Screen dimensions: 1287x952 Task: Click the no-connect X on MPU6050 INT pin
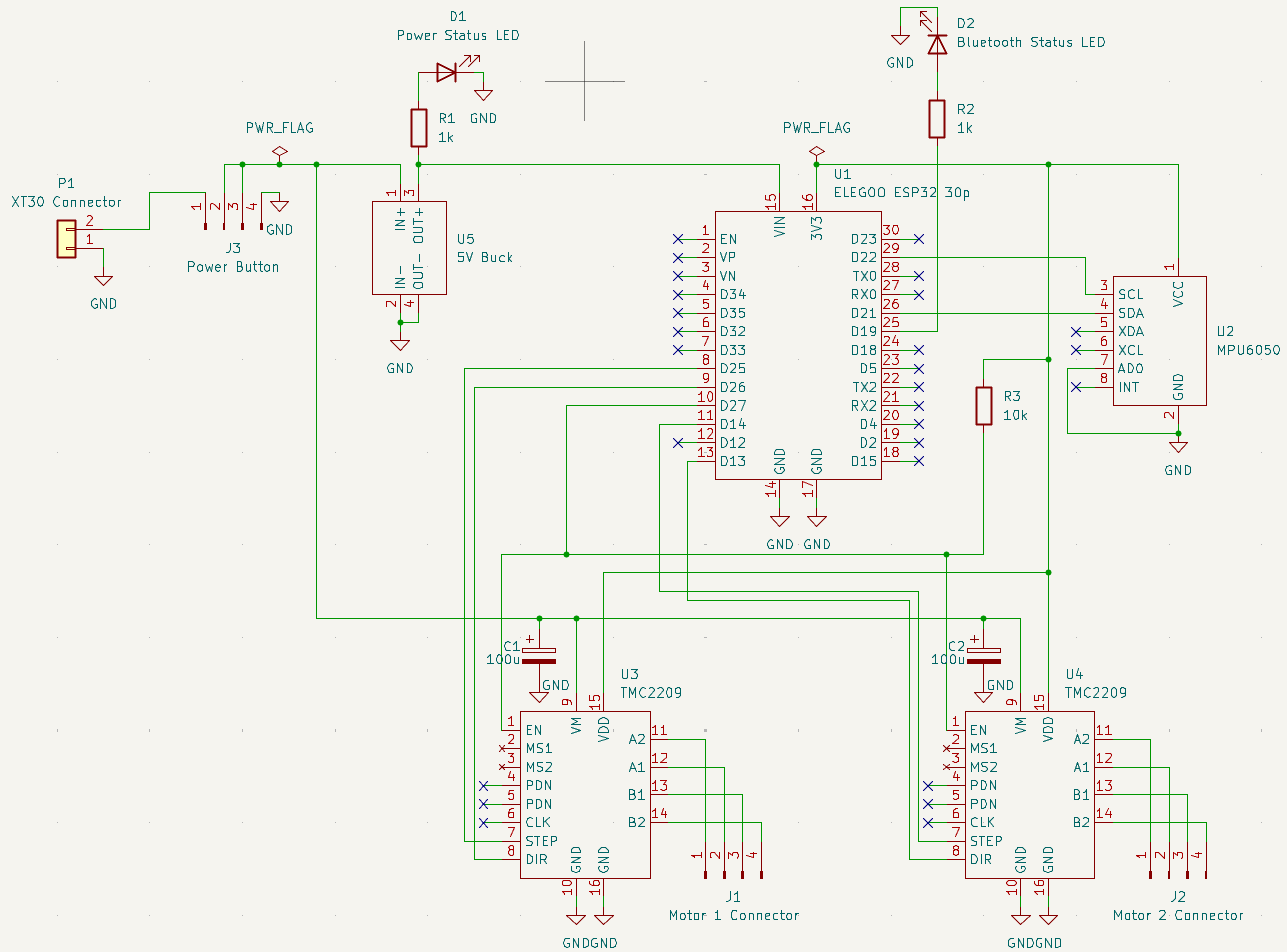click(1076, 387)
